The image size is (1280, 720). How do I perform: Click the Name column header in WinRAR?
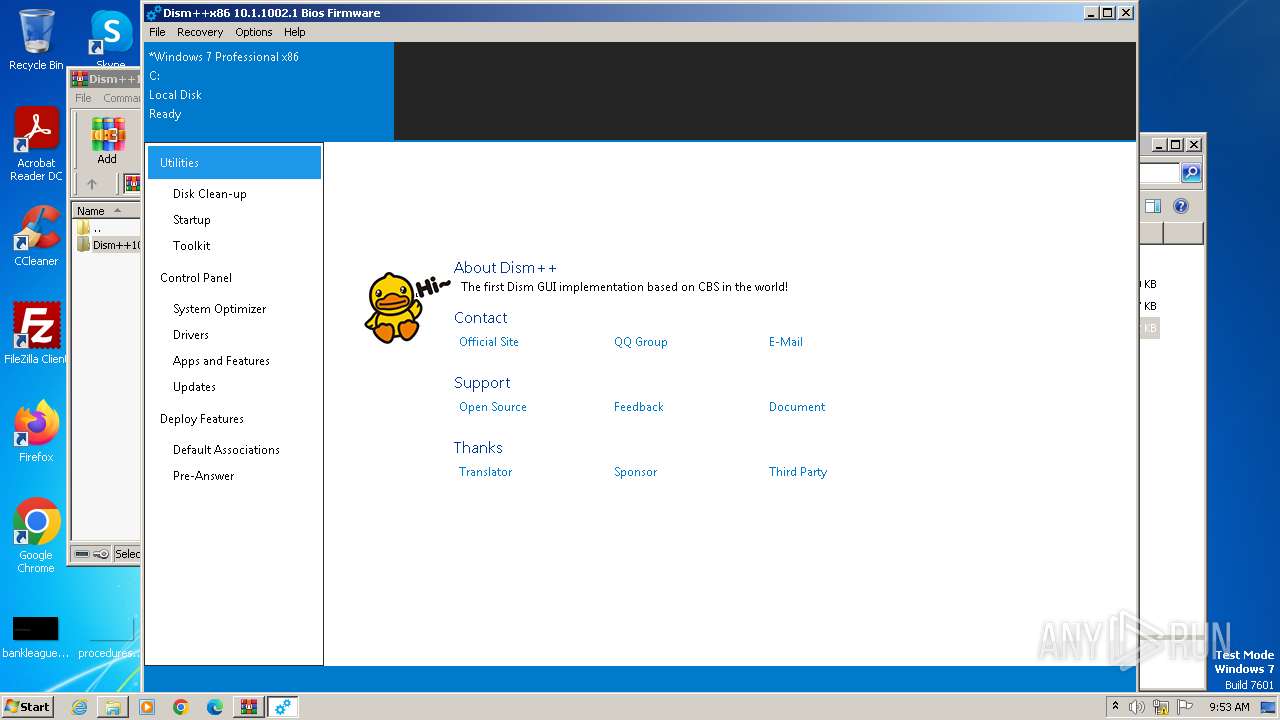click(x=105, y=211)
